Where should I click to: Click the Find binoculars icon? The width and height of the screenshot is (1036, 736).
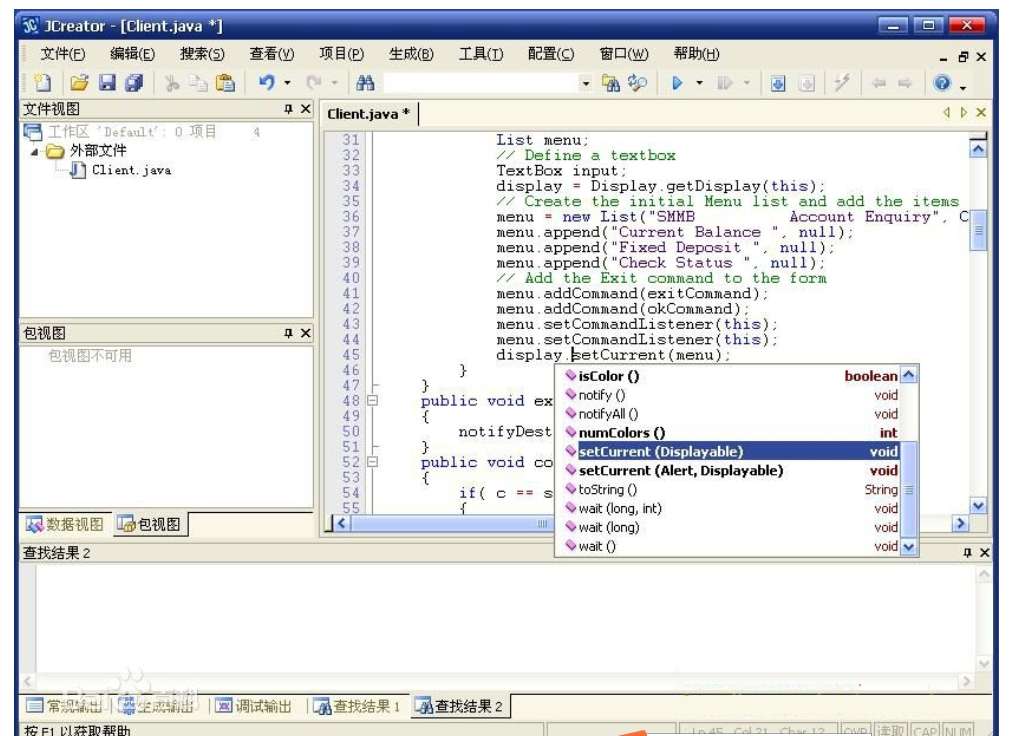tap(365, 83)
